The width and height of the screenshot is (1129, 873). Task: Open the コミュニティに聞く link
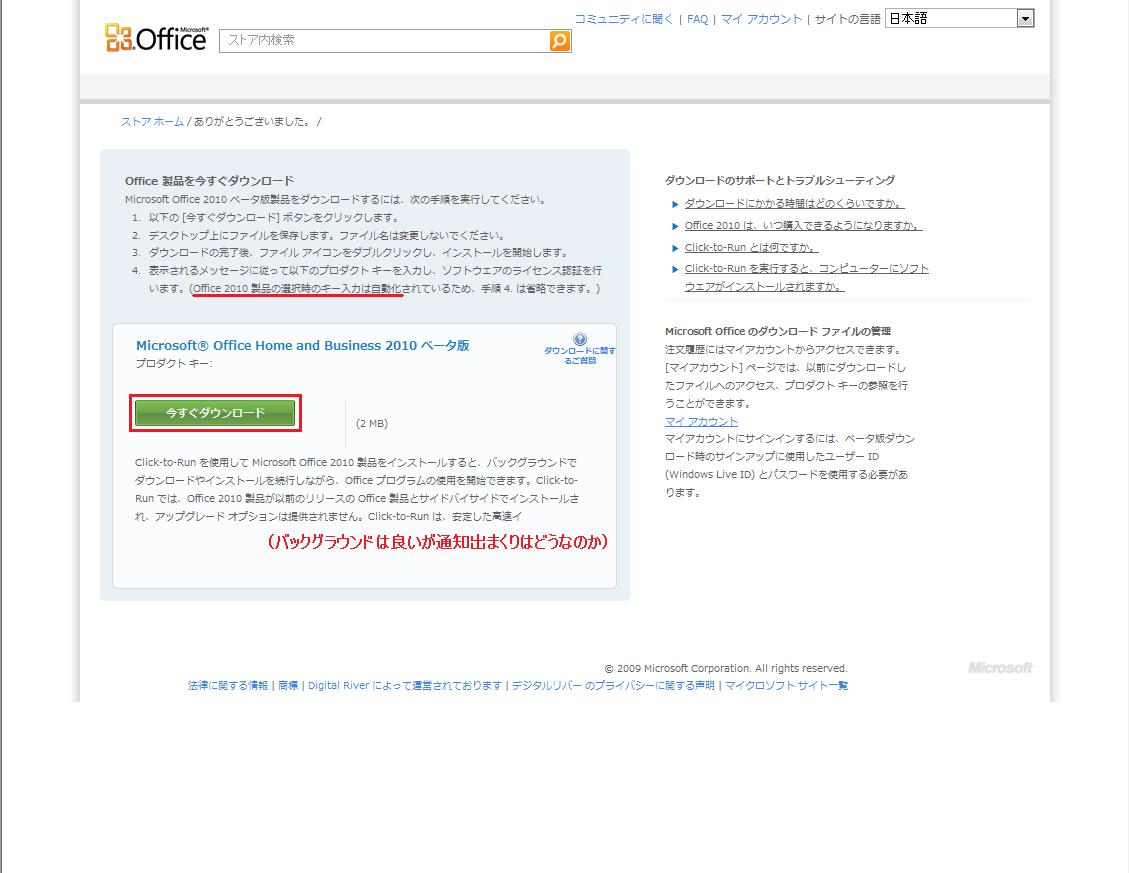(624, 19)
